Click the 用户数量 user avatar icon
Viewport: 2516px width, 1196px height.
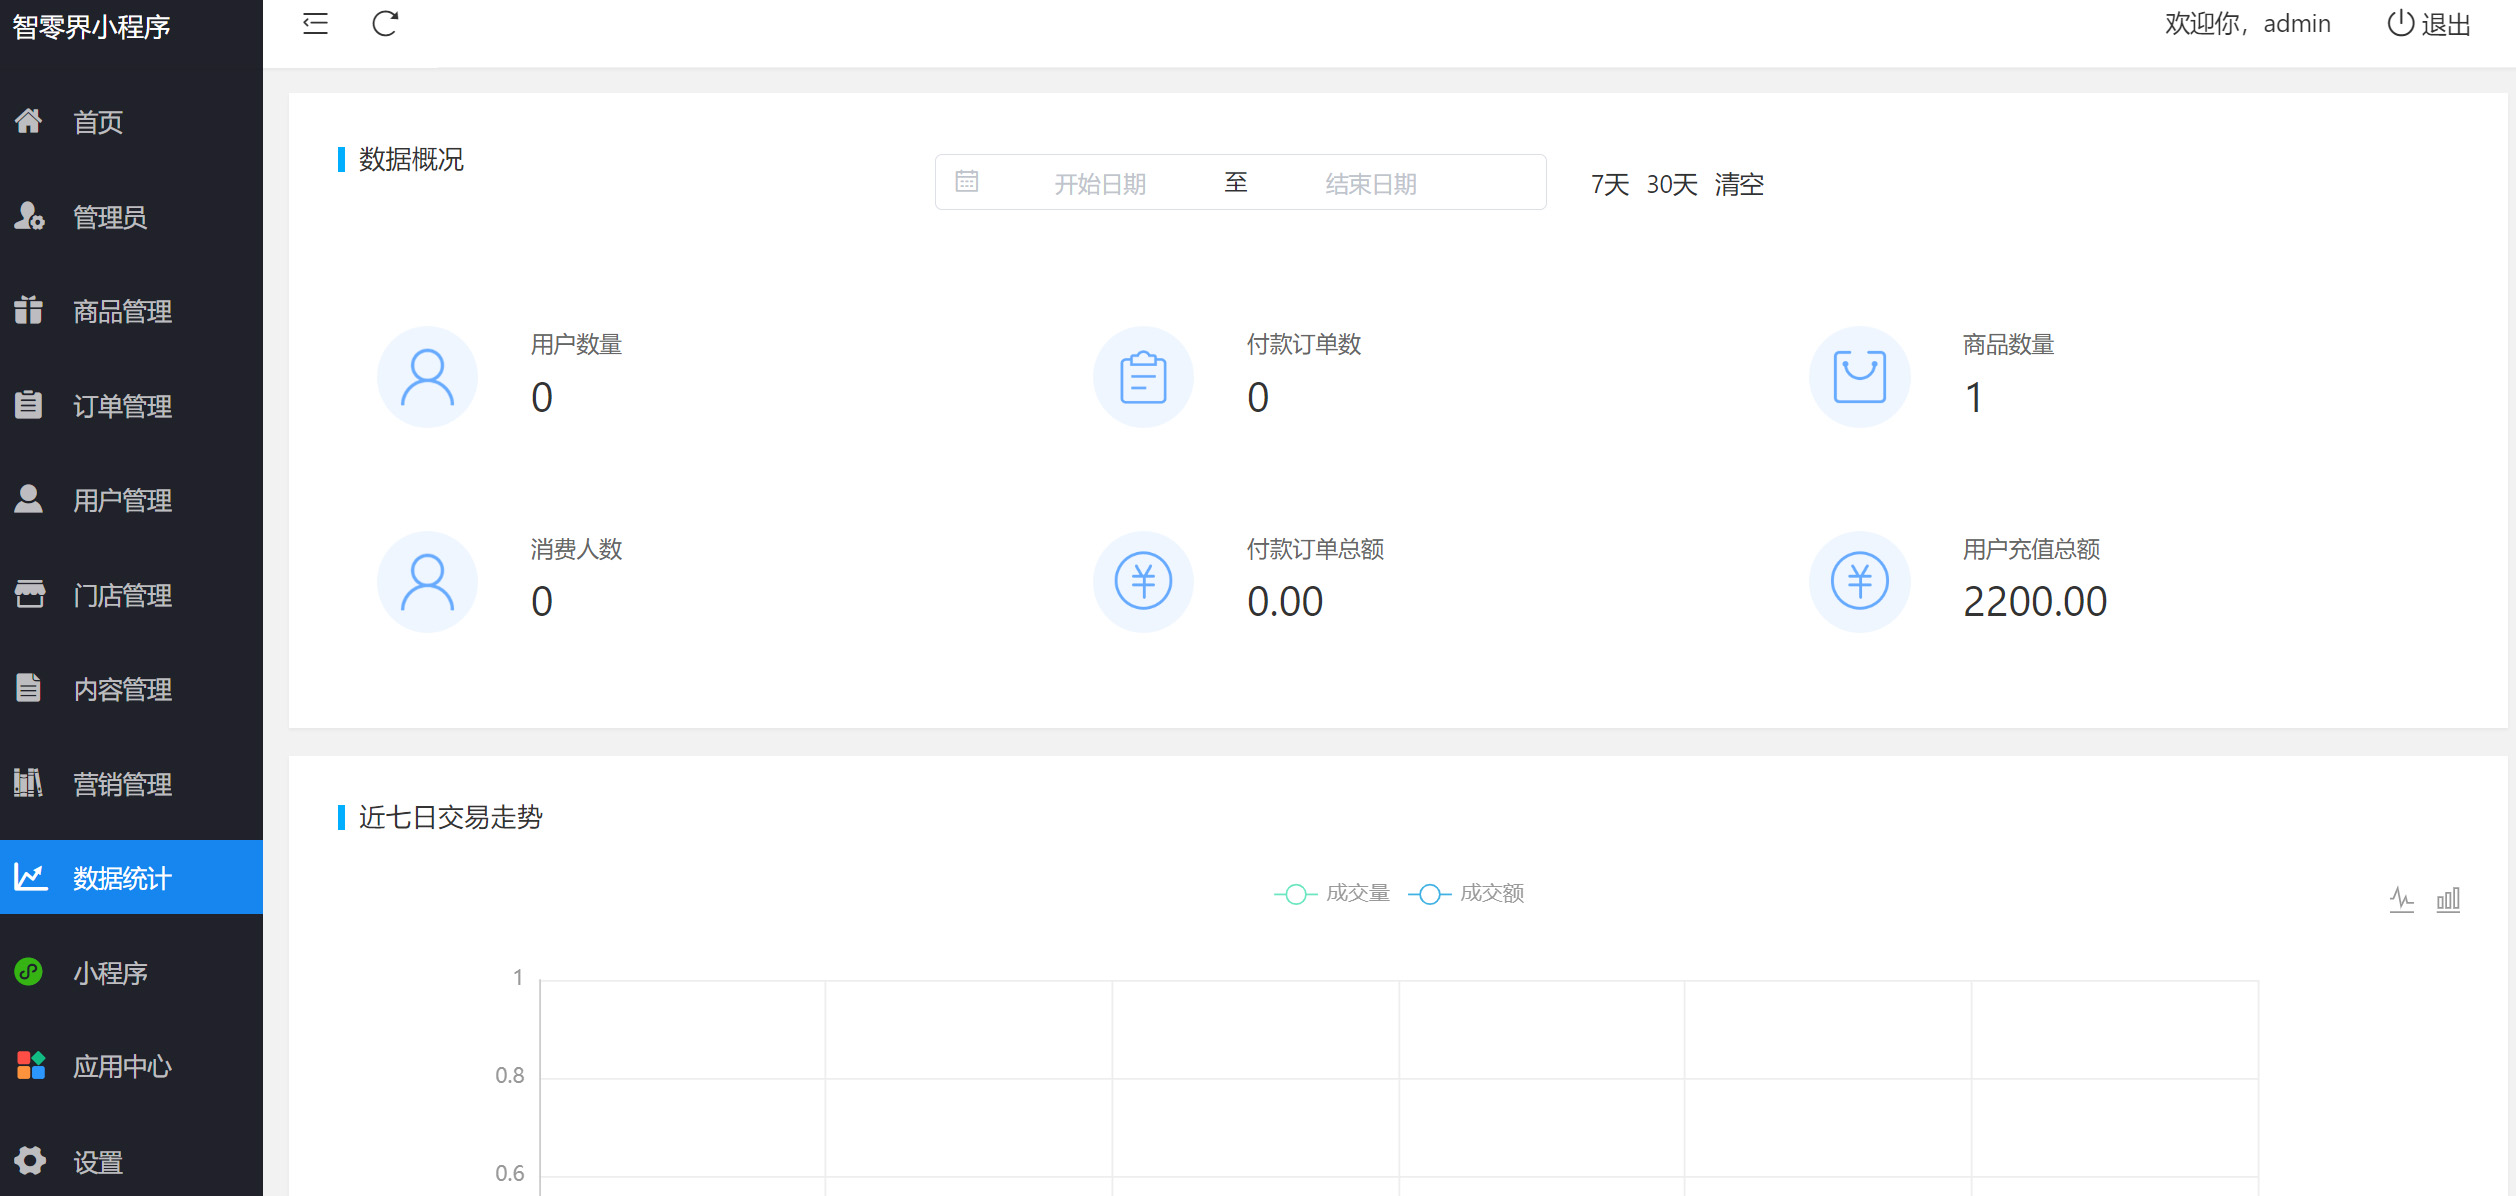pyautogui.click(x=427, y=377)
